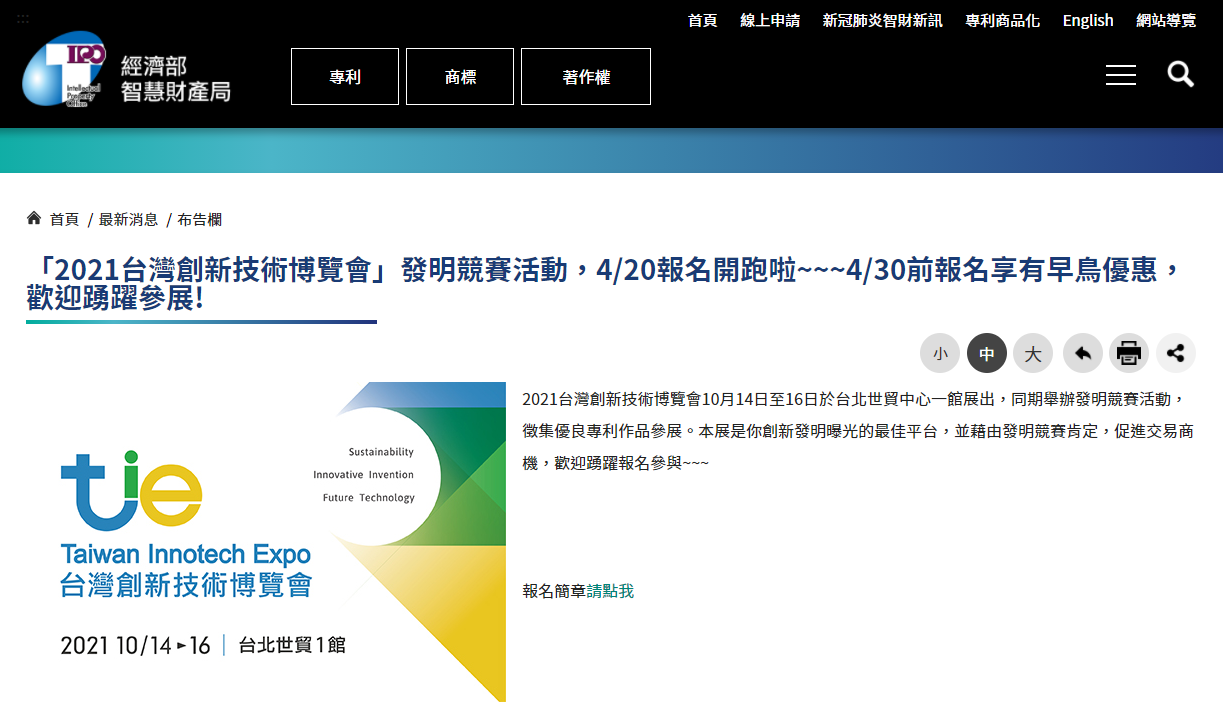
Task: Open the hamburger menu icon
Action: (x=1121, y=75)
